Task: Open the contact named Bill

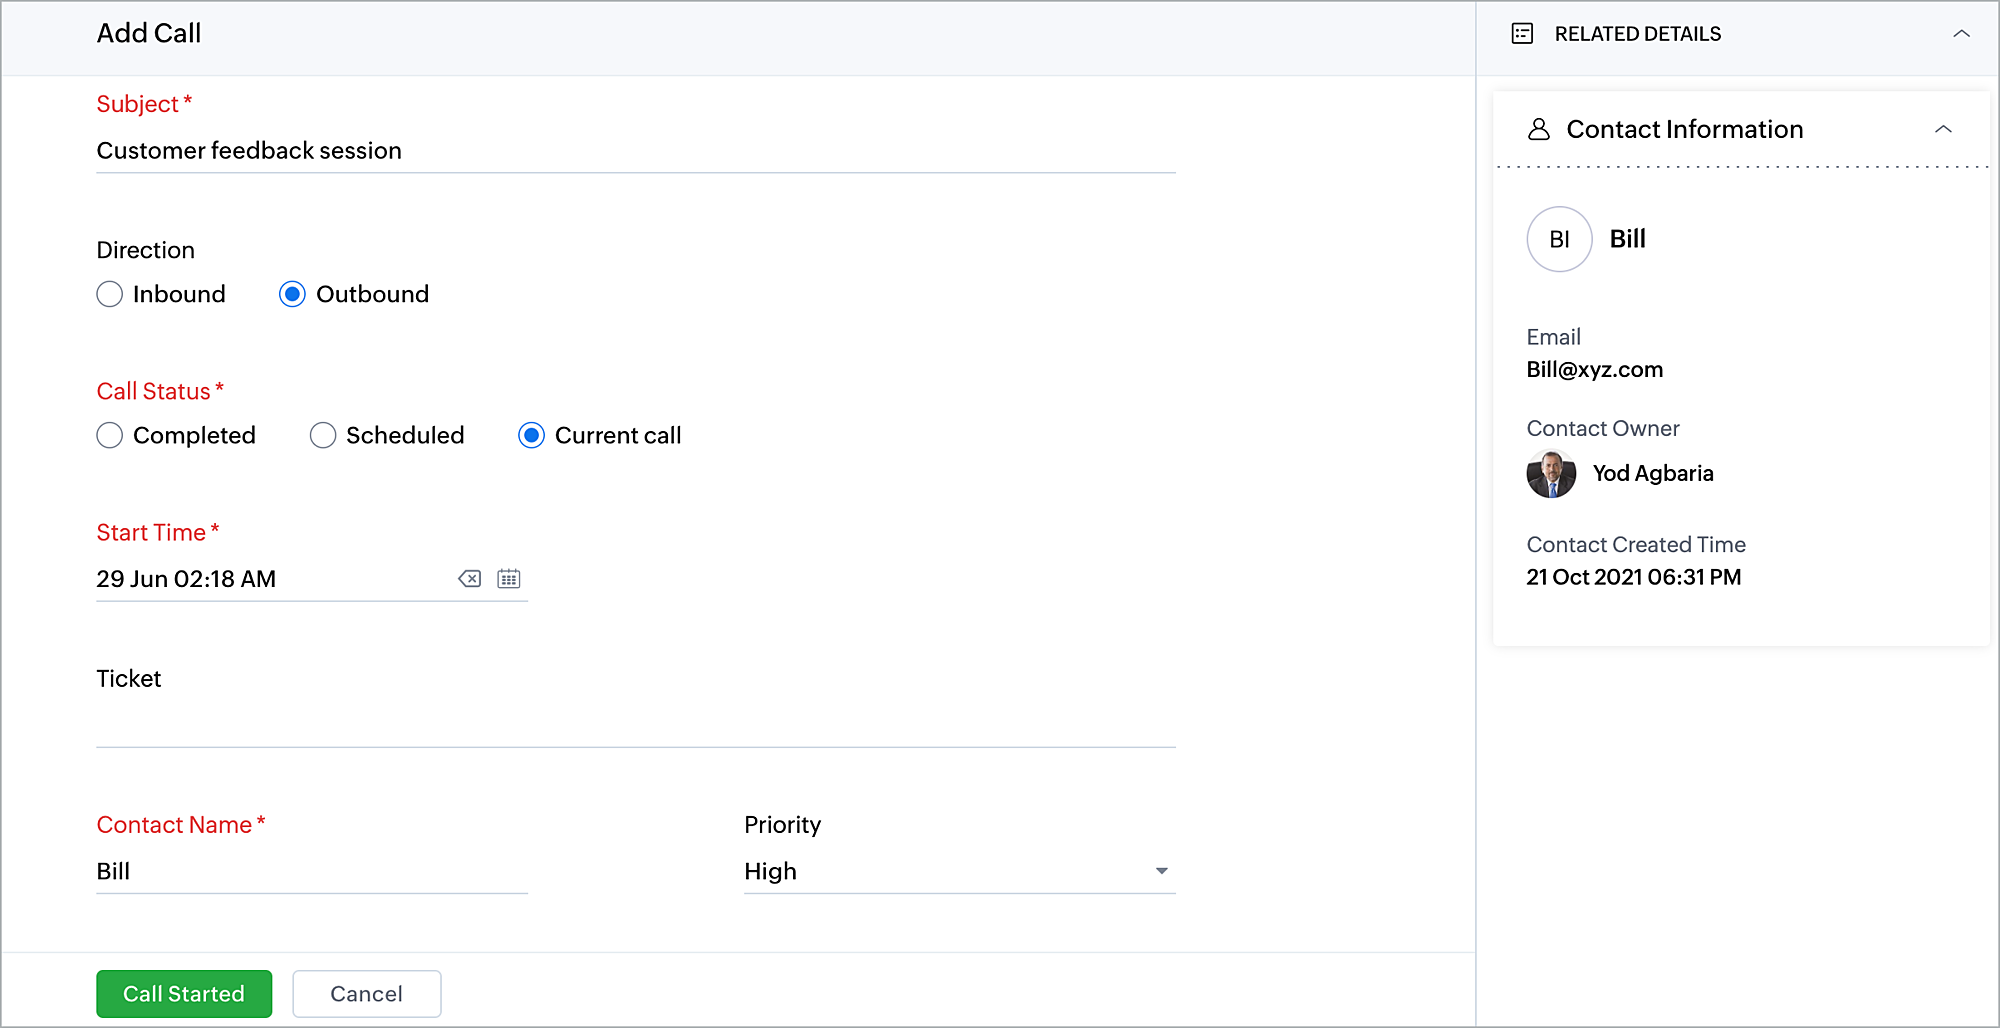Action: point(1627,239)
